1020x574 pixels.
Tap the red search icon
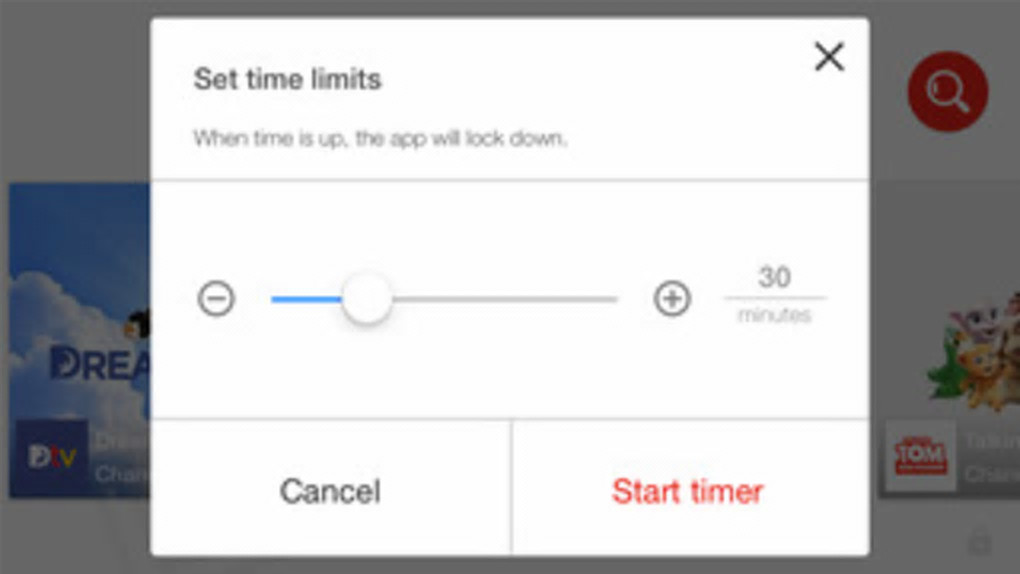(x=947, y=92)
